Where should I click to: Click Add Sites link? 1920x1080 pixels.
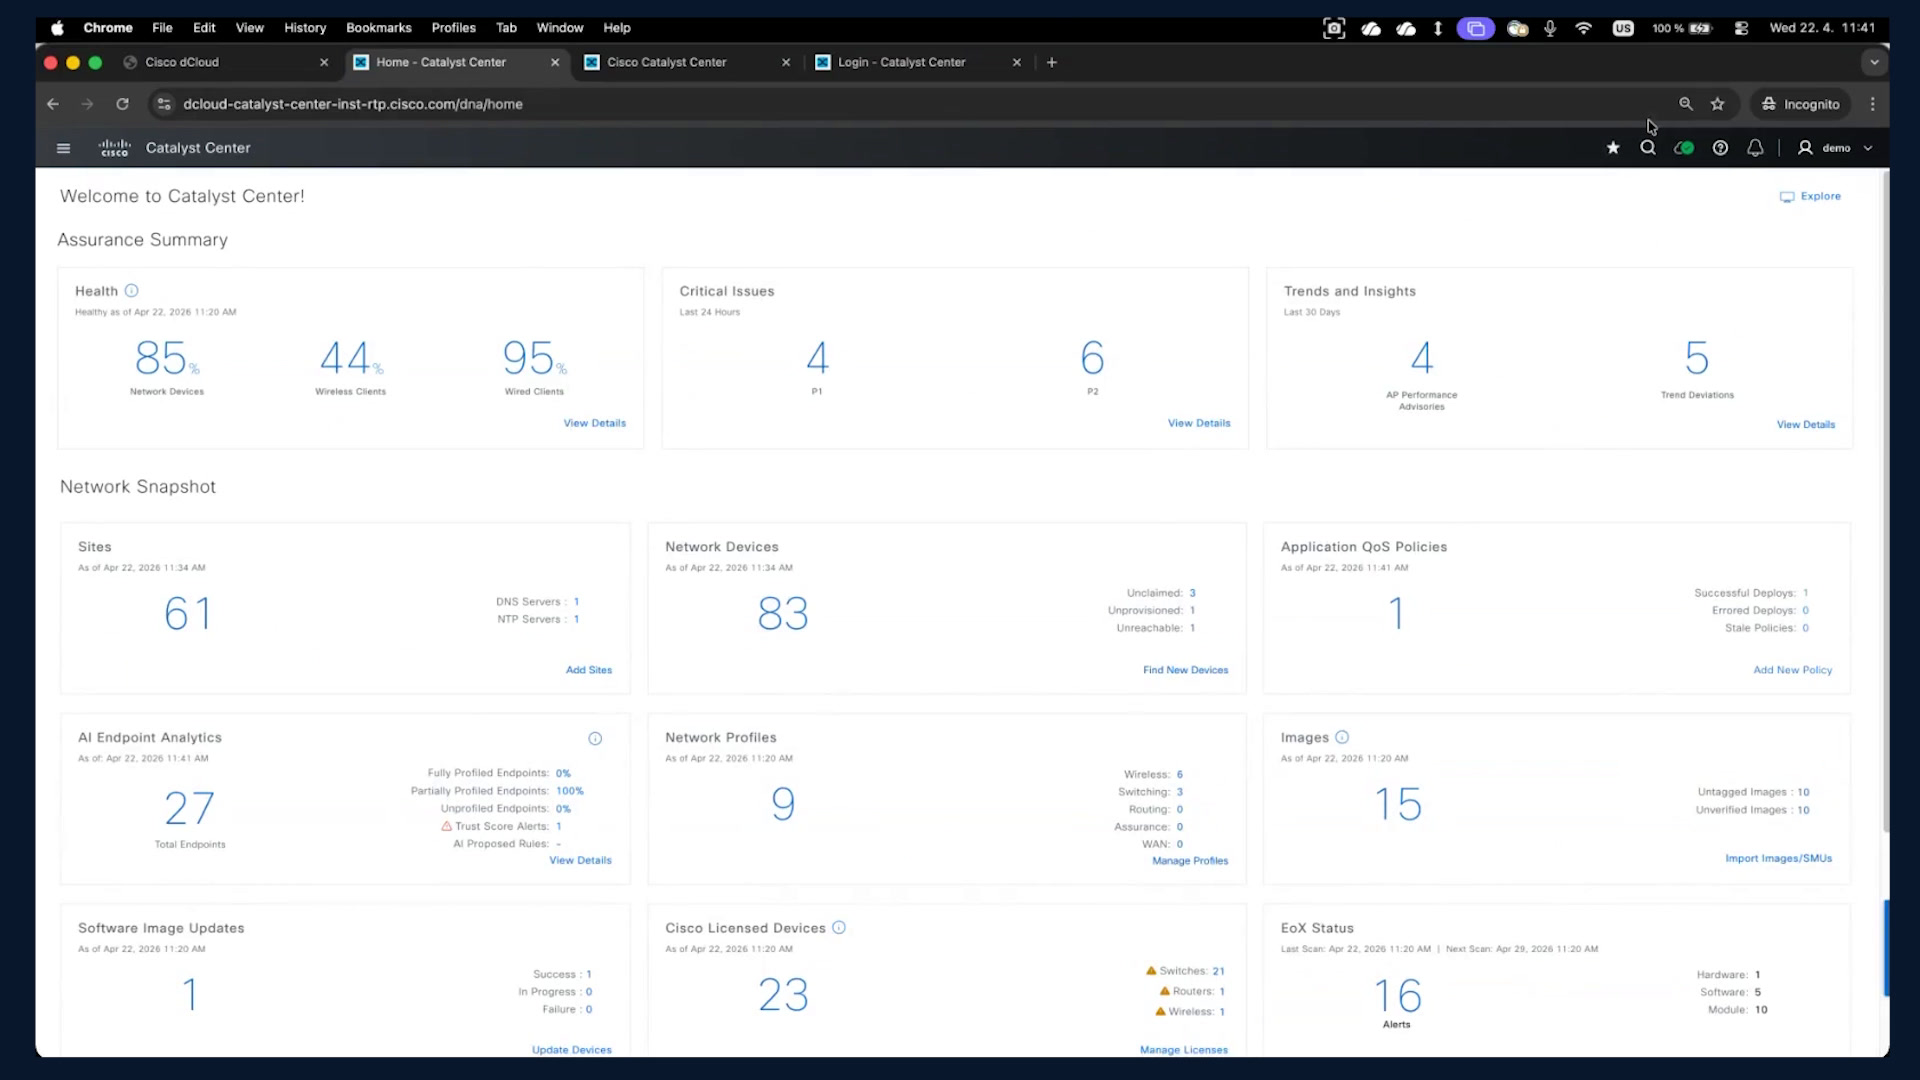(589, 670)
